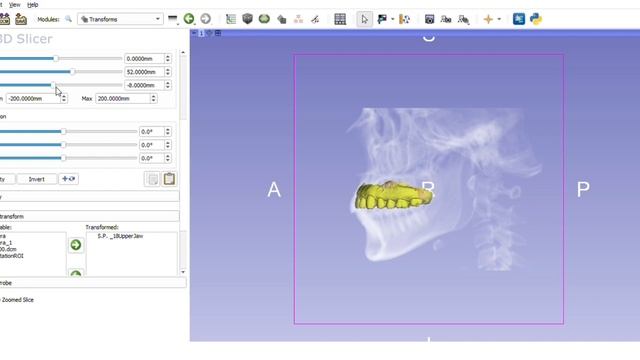
Task: Click the first rotation slider handle
Action: point(63,131)
